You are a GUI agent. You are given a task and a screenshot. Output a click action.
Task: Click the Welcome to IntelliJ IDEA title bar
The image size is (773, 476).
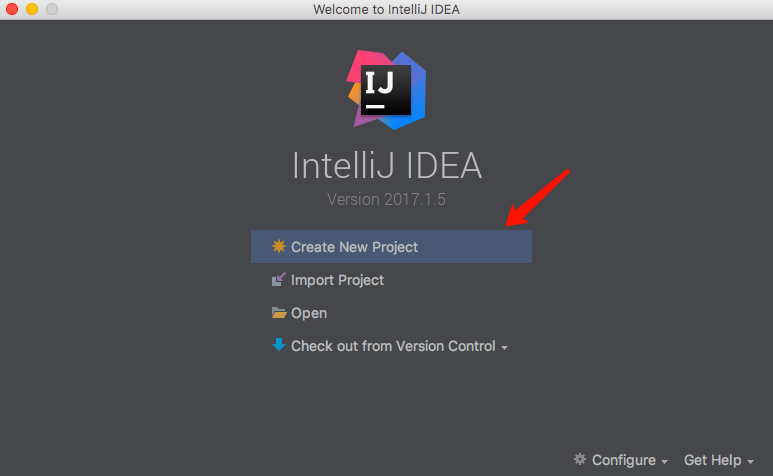click(386, 9)
